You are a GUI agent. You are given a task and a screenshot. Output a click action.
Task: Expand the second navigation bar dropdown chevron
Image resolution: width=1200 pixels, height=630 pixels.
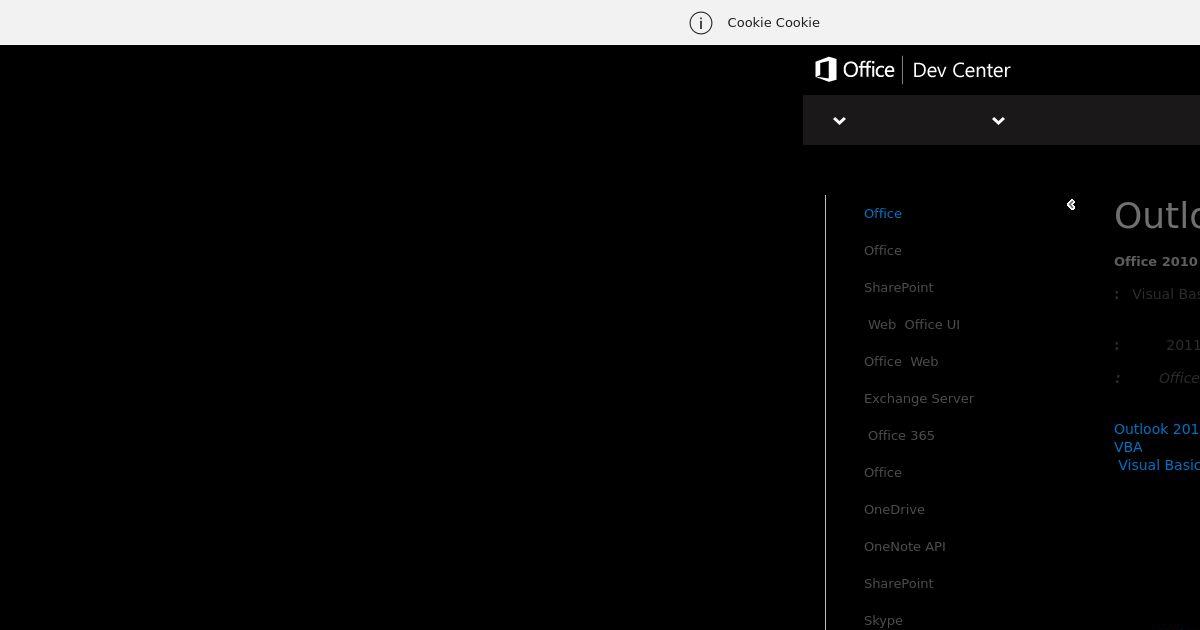(x=998, y=121)
